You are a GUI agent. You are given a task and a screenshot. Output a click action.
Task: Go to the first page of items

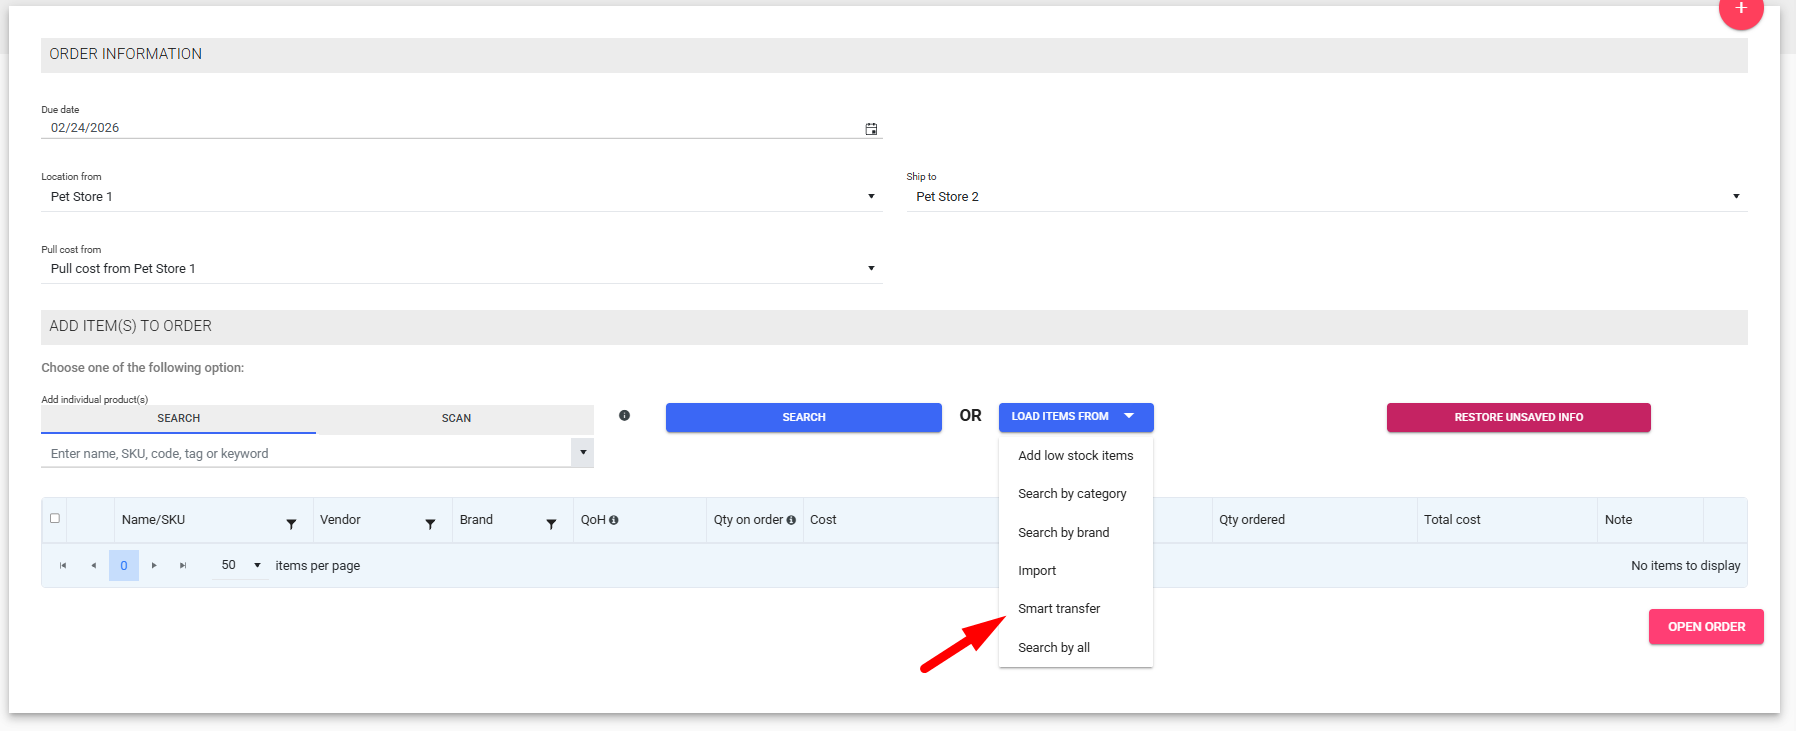[63, 565]
